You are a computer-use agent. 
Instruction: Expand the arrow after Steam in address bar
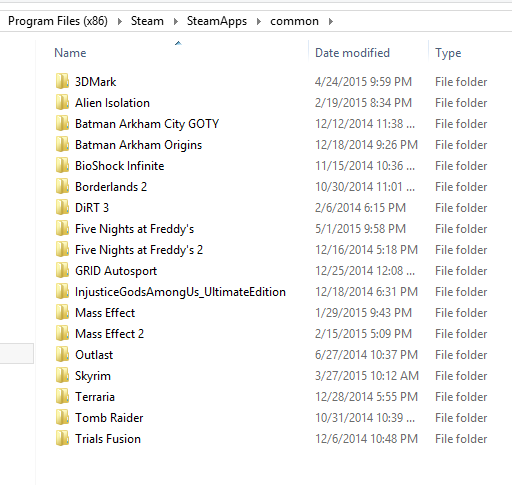click(176, 21)
